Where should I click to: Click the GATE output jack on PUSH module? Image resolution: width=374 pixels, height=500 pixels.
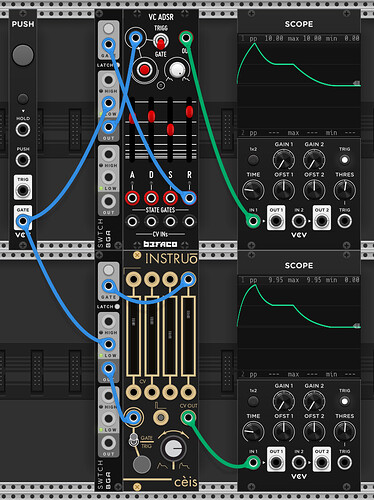(x=23, y=221)
